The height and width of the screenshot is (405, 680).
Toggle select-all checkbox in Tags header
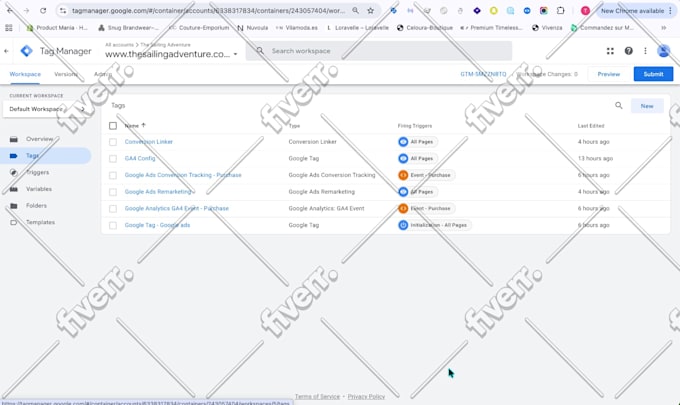[113, 126]
